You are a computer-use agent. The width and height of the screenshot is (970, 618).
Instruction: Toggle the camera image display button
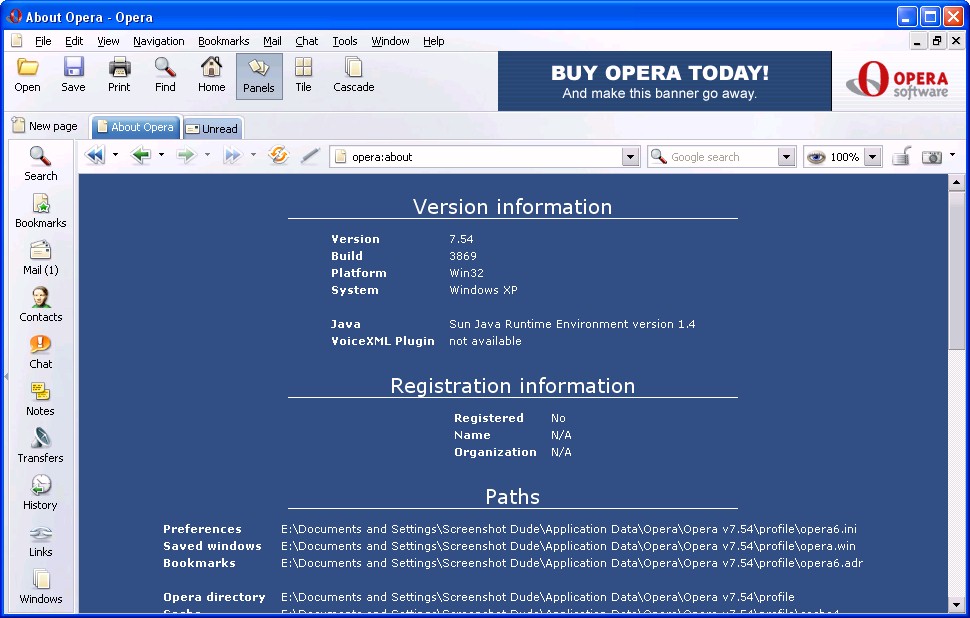click(x=932, y=157)
